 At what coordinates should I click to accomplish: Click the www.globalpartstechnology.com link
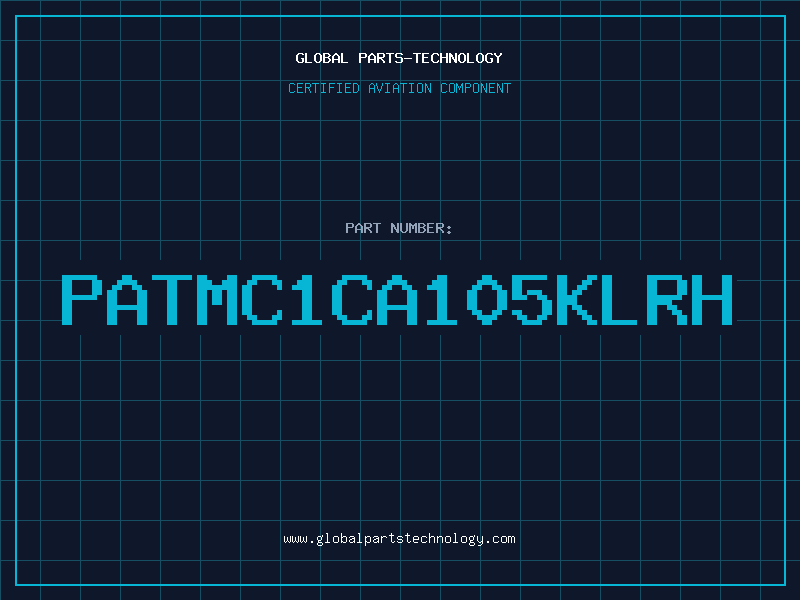[x=399, y=539]
